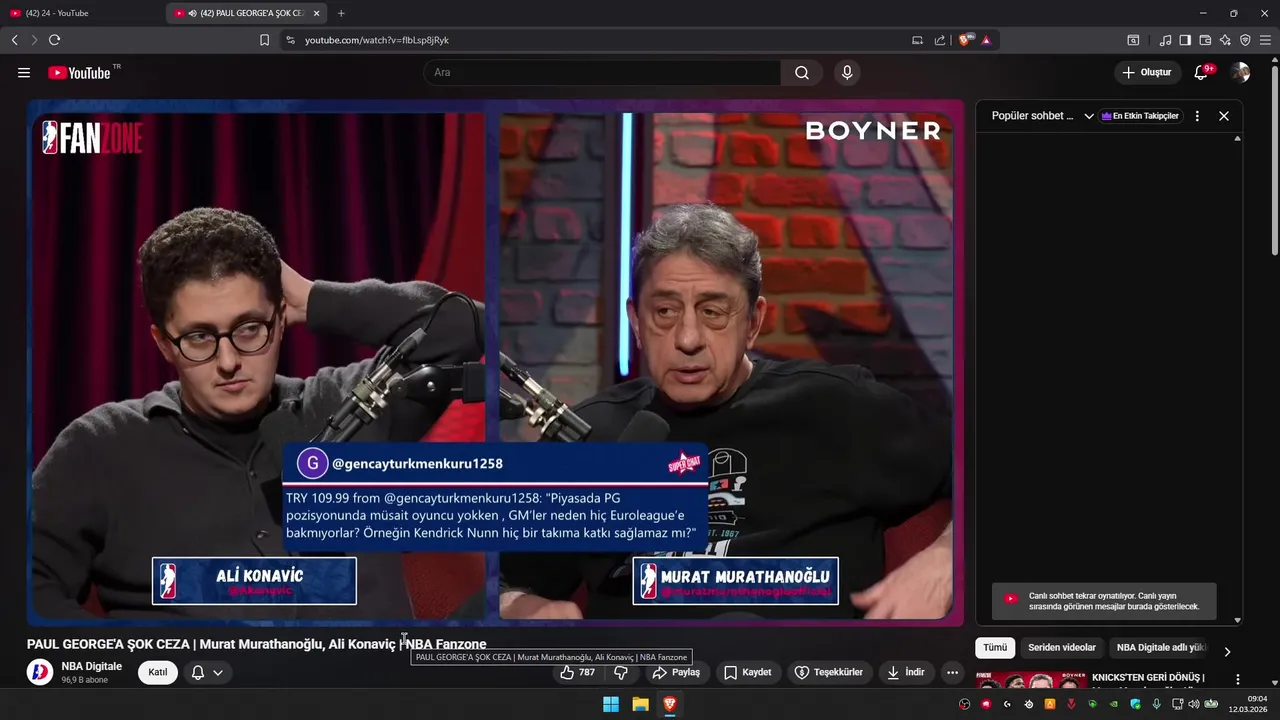1280x720 pixels.
Task: Open the Brave browser main menu
Action: coord(1265,40)
